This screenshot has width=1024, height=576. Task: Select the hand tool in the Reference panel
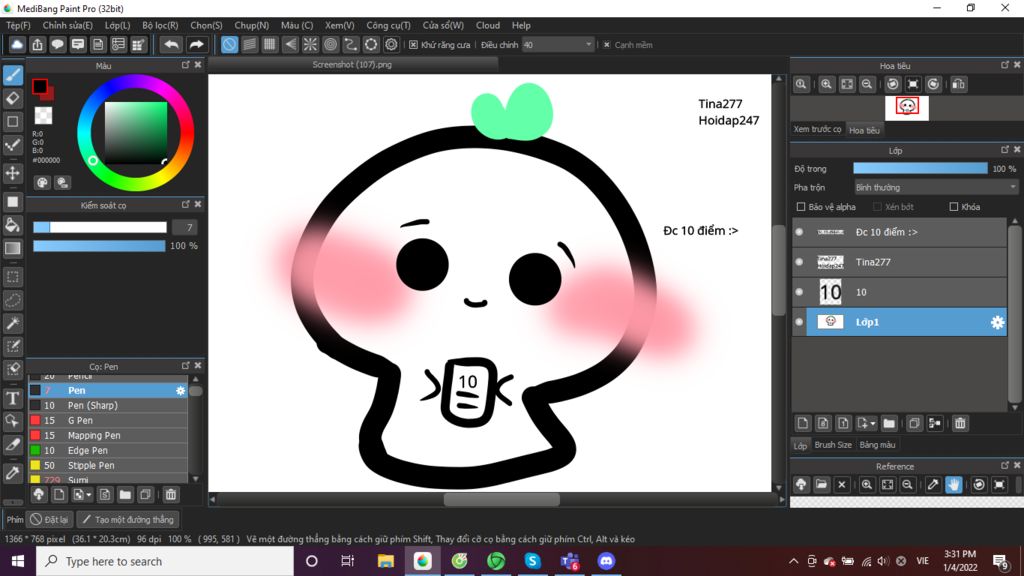[953, 485]
